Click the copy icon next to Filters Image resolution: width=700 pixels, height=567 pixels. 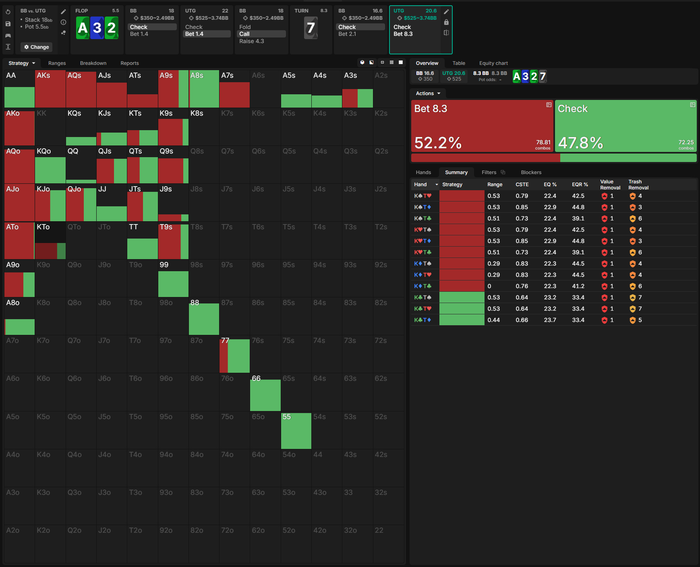[503, 172]
